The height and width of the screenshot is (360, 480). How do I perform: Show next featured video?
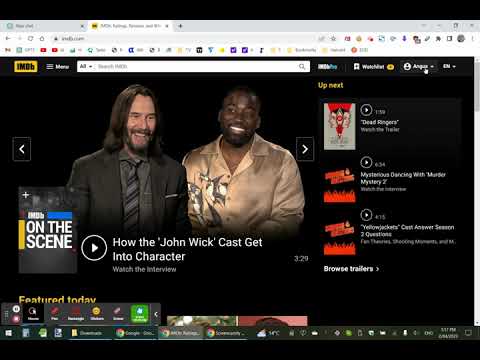point(305,149)
